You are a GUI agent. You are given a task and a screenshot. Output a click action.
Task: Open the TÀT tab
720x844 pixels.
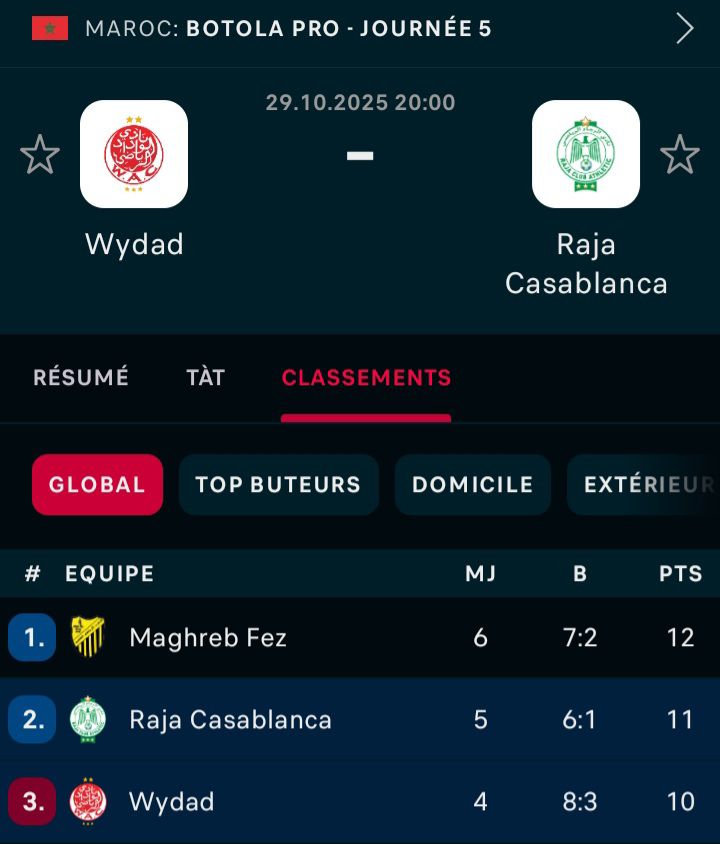click(205, 377)
